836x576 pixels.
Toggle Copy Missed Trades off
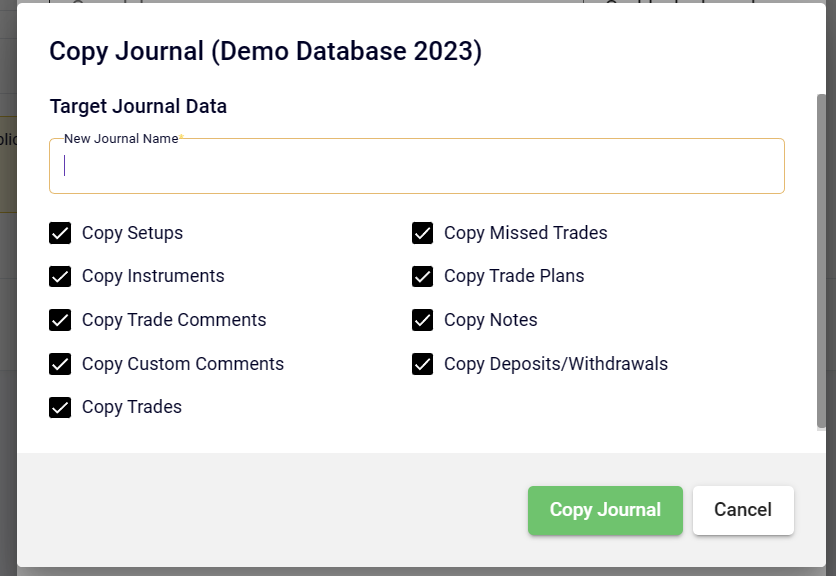pos(422,233)
